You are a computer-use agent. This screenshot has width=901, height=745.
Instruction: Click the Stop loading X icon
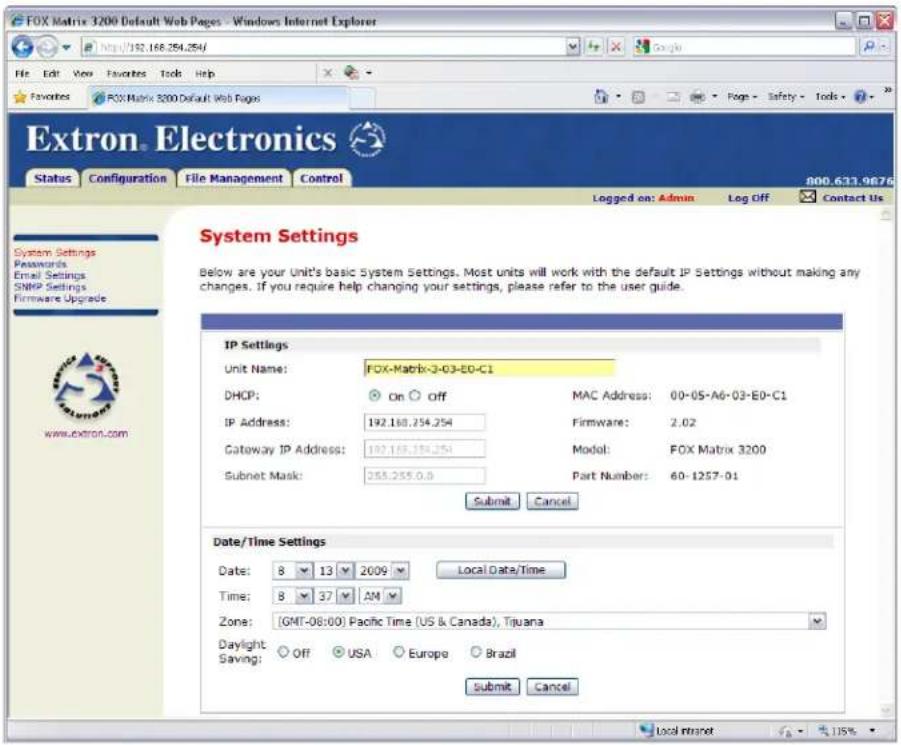pos(616,47)
